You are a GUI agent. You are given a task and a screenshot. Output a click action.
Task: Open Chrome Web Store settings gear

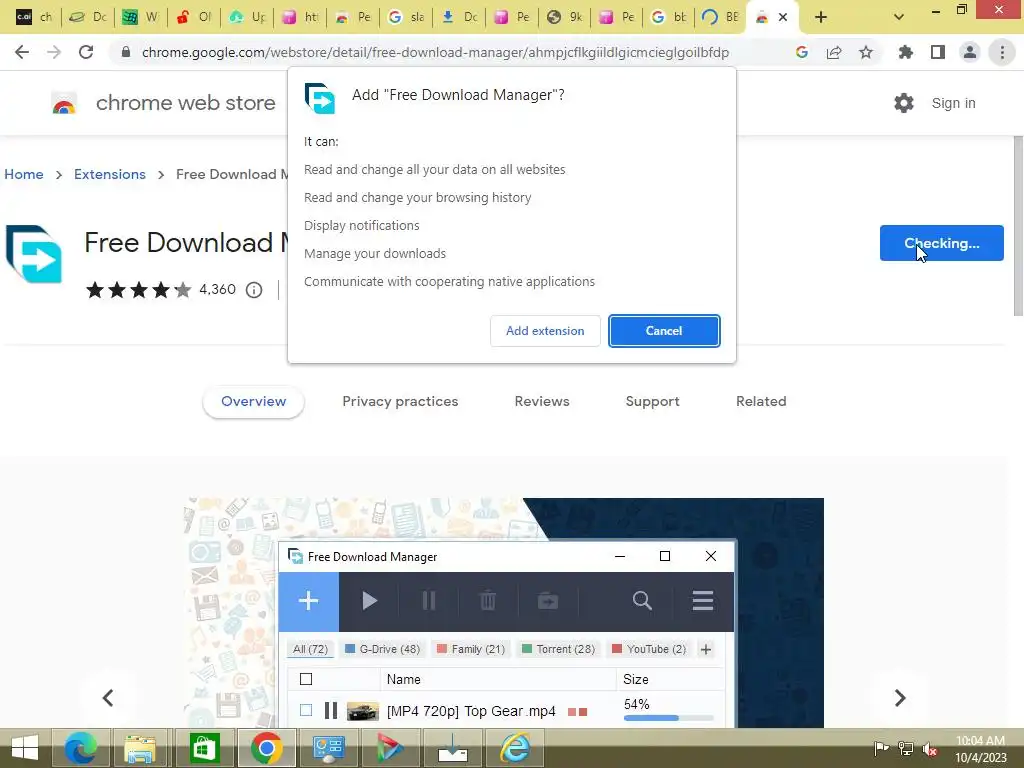click(904, 103)
